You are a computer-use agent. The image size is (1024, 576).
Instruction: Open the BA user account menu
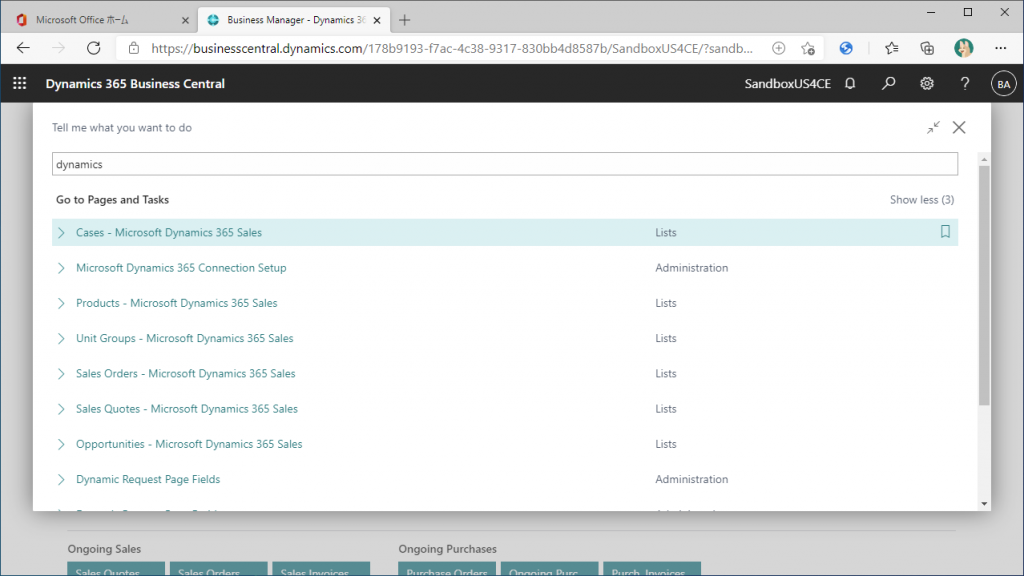tap(1003, 84)
